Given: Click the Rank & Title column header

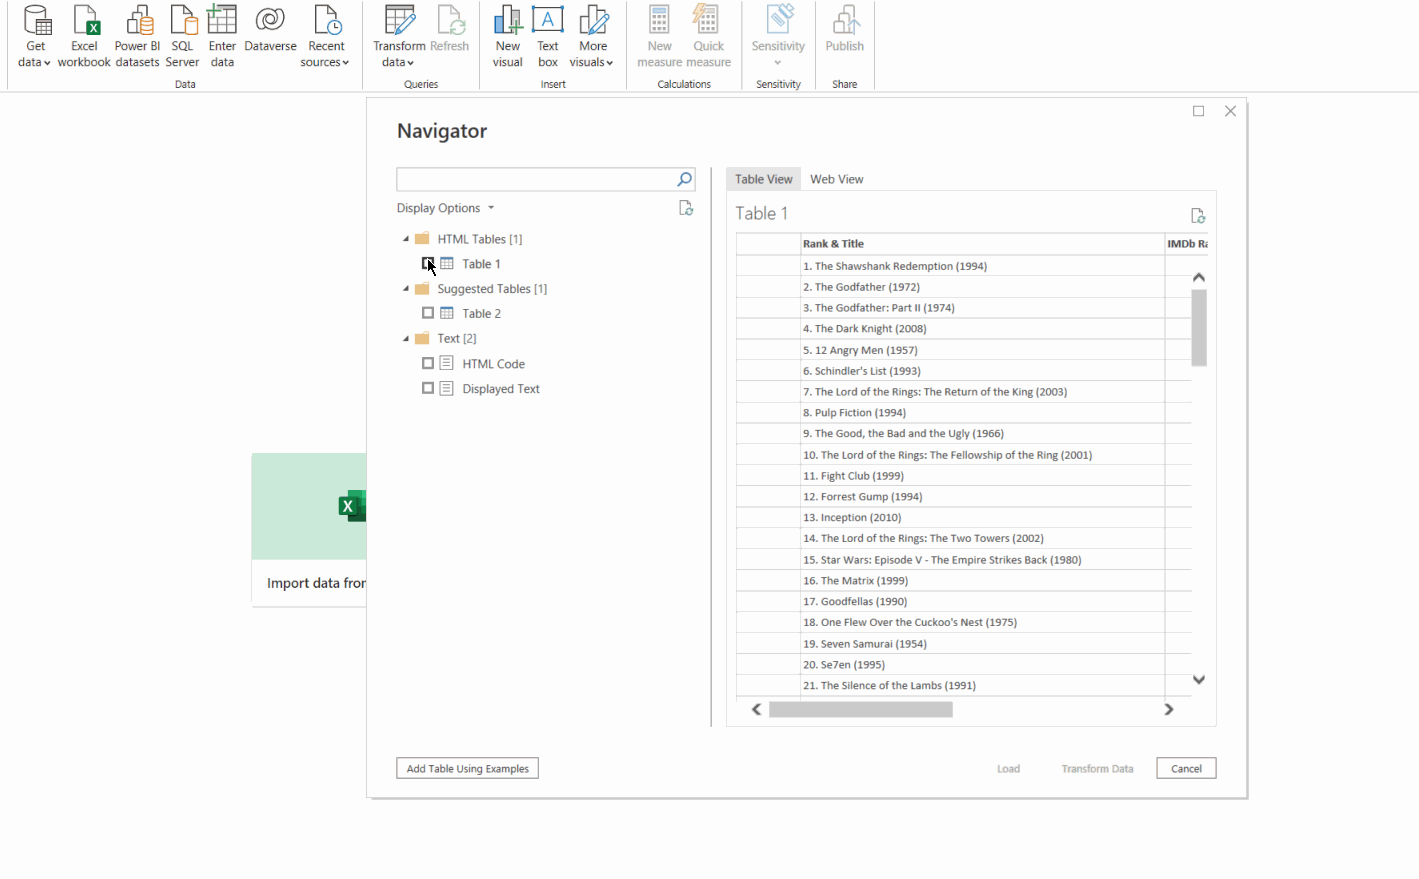Looking at the screenshot, I should tap(982, 244).
